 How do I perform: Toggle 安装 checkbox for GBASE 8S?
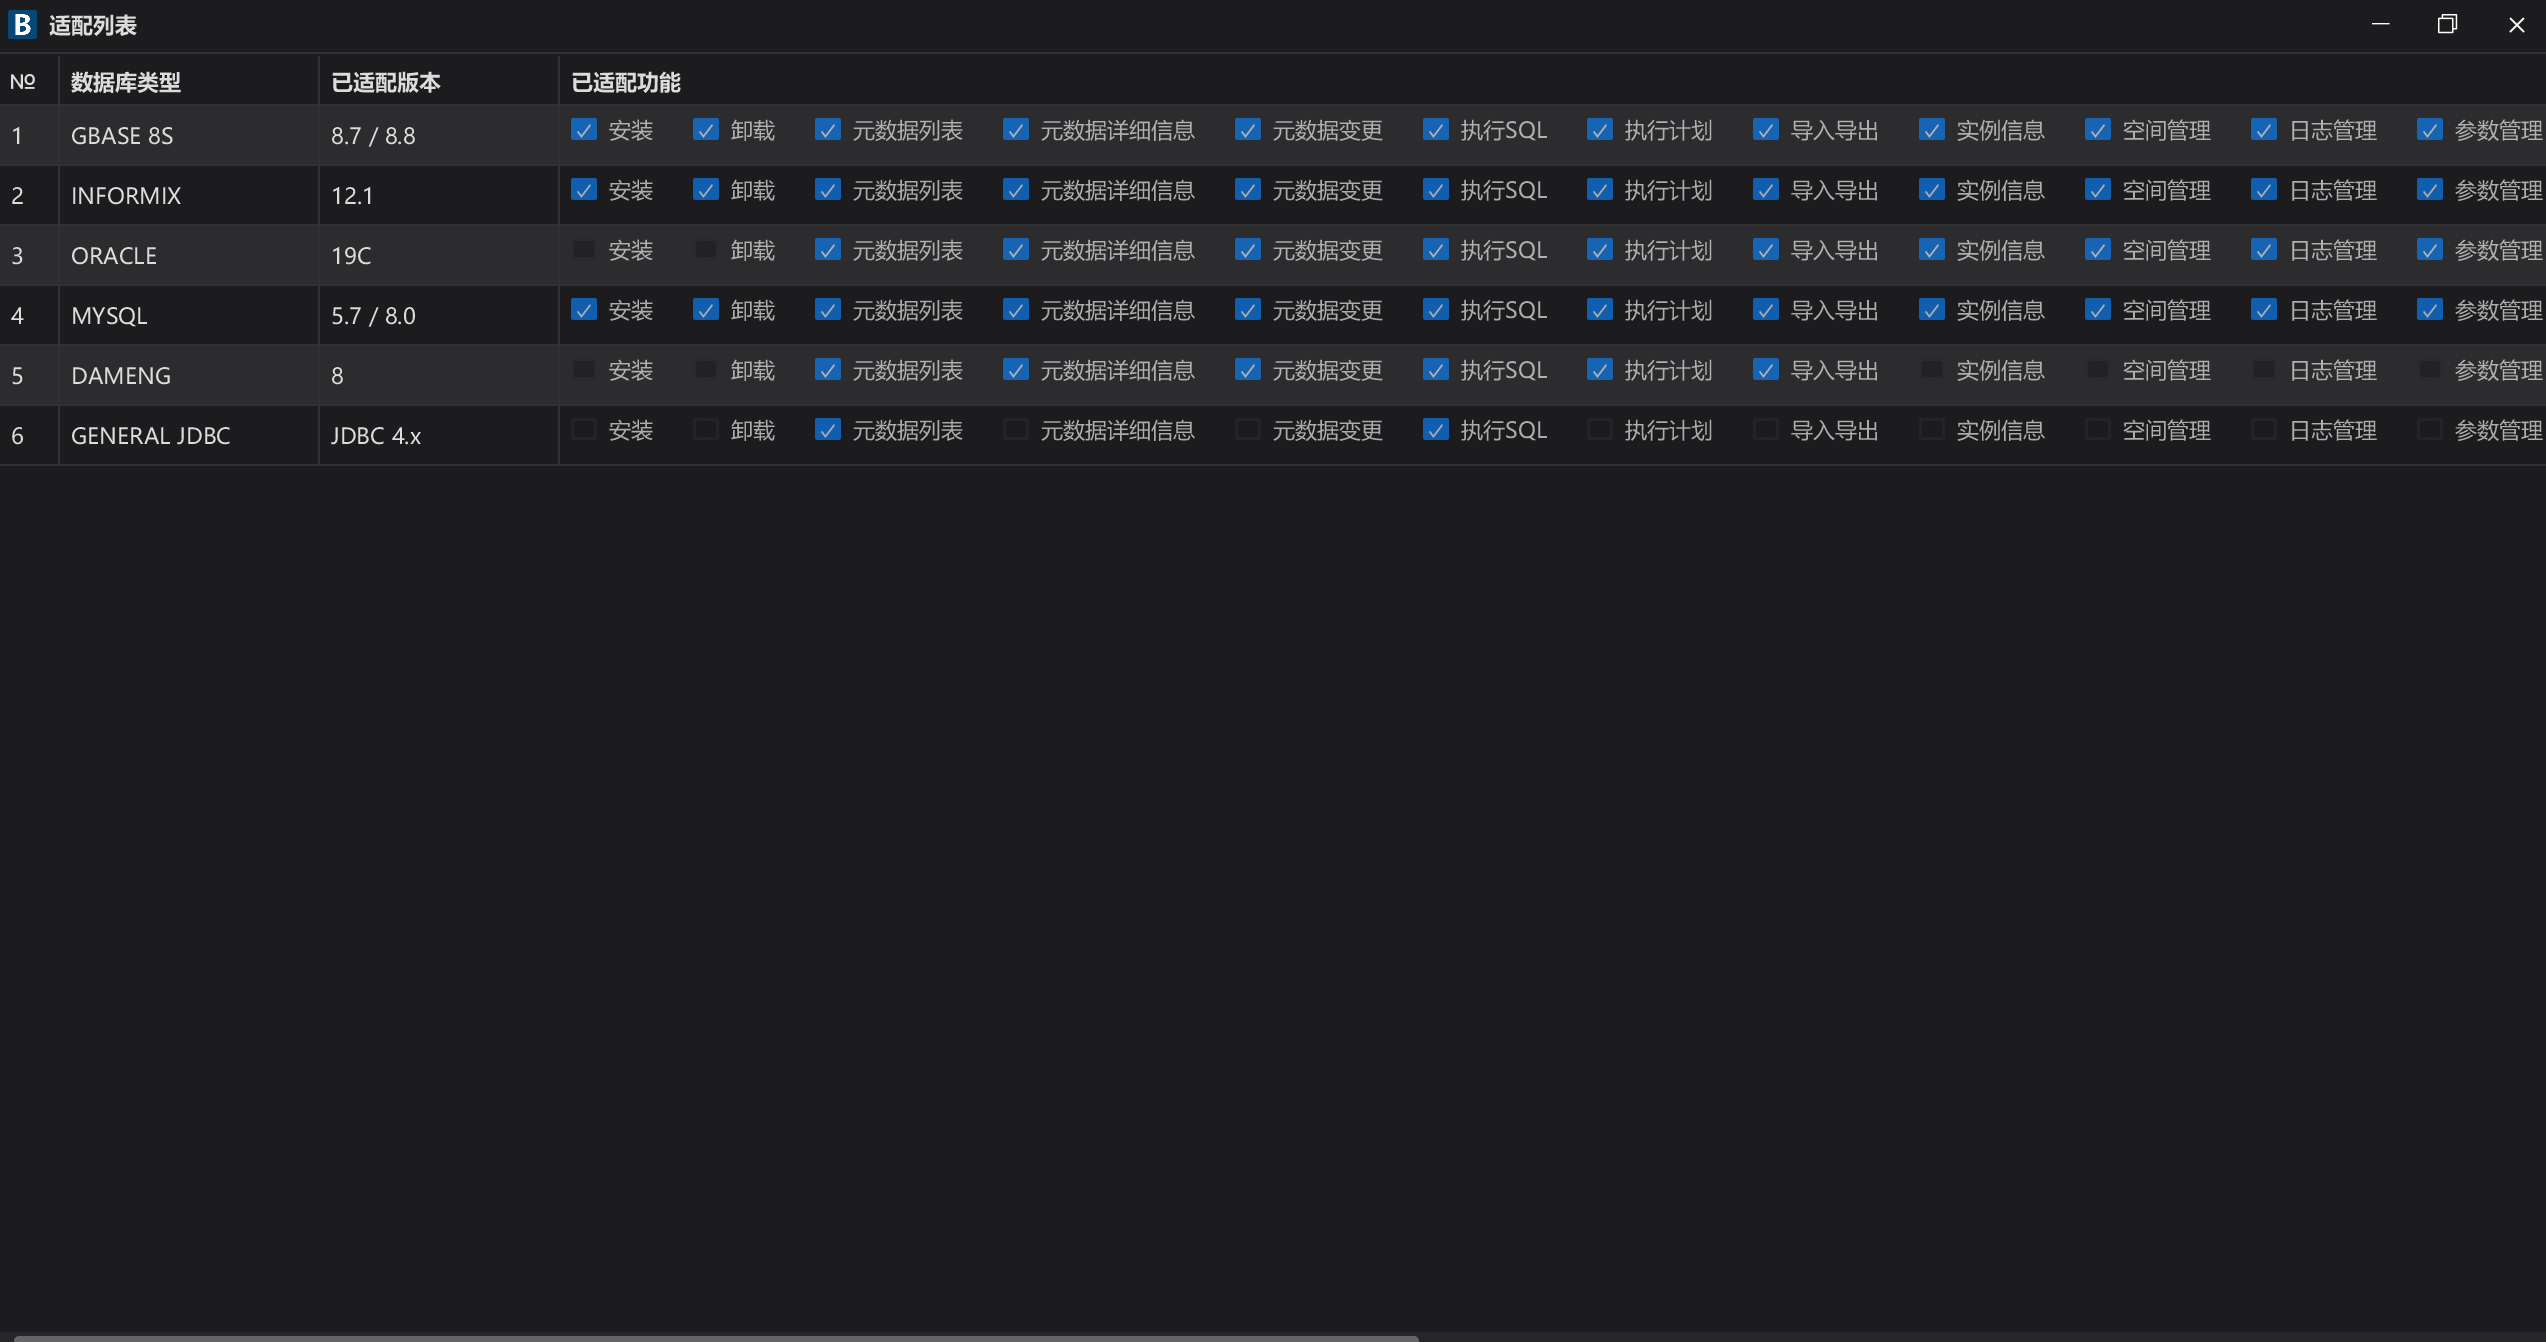click(584, 130)
